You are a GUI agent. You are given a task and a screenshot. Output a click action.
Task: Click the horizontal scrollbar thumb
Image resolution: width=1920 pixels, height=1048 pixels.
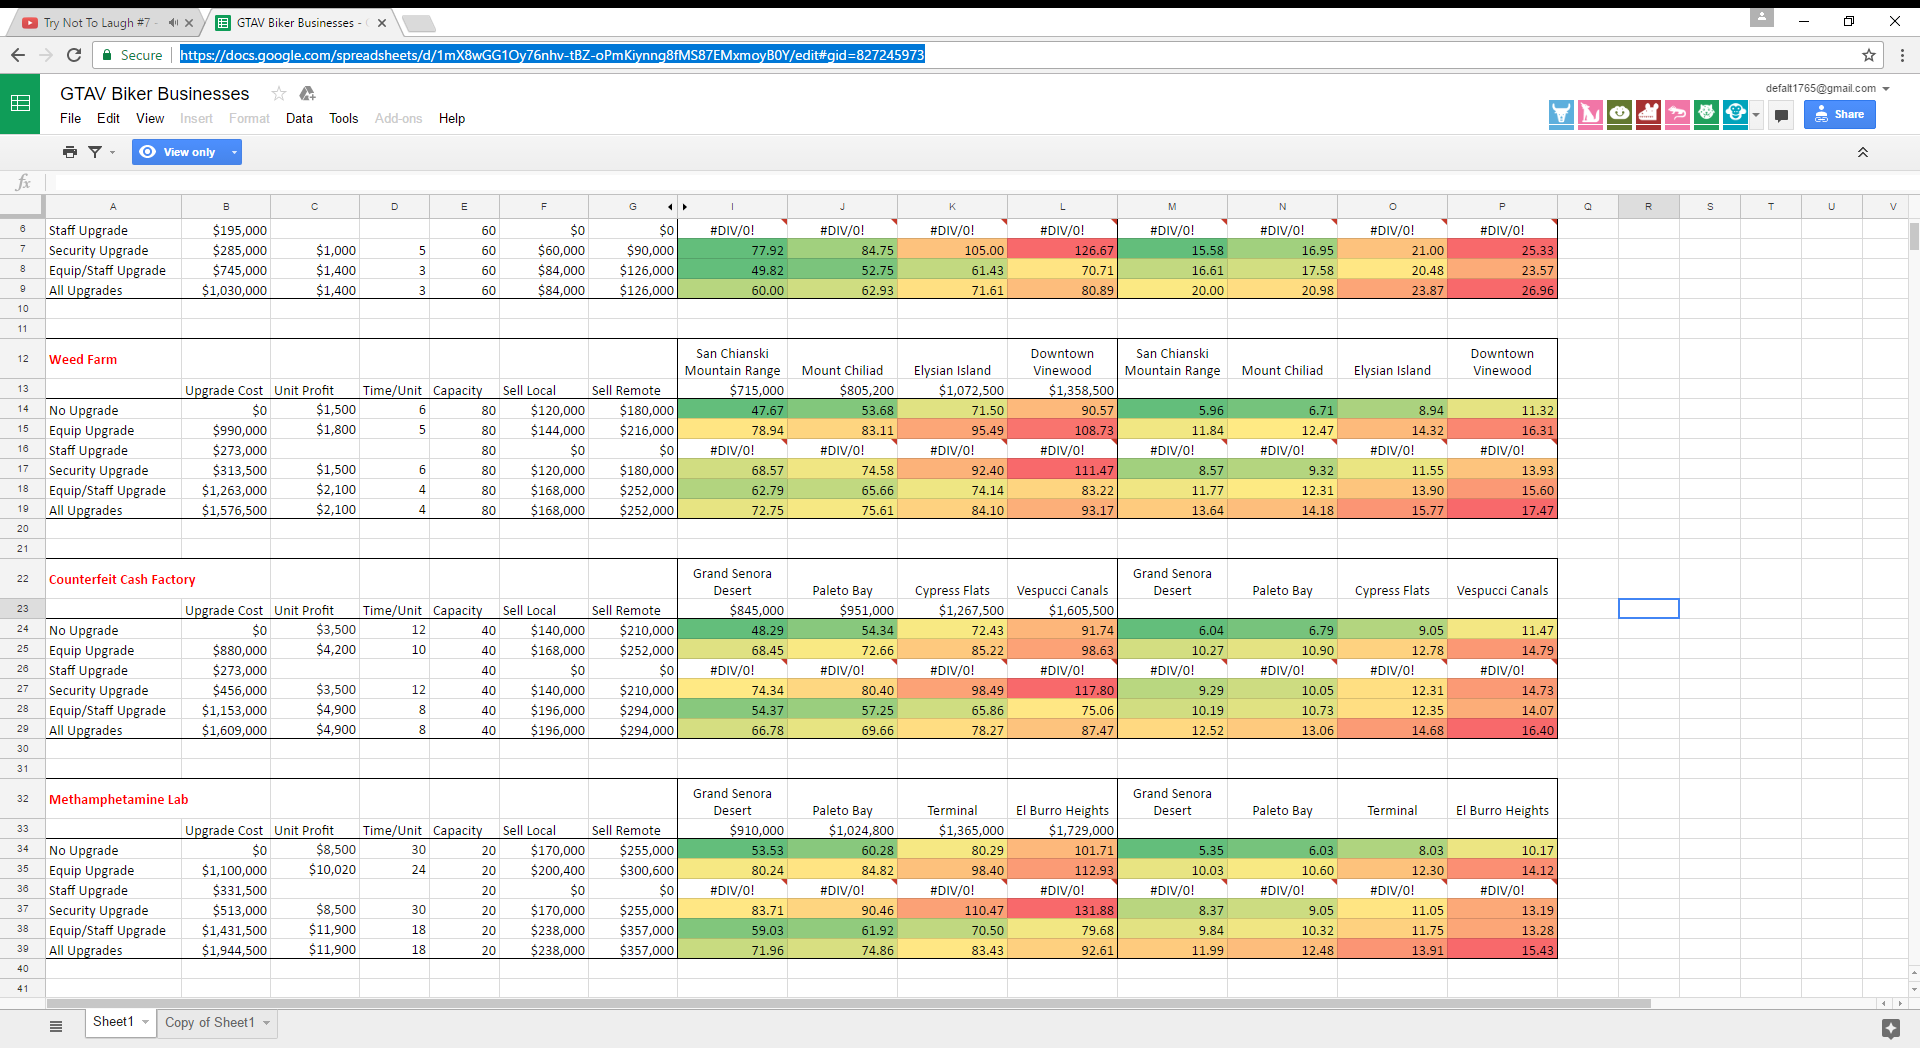(848, 1003)
